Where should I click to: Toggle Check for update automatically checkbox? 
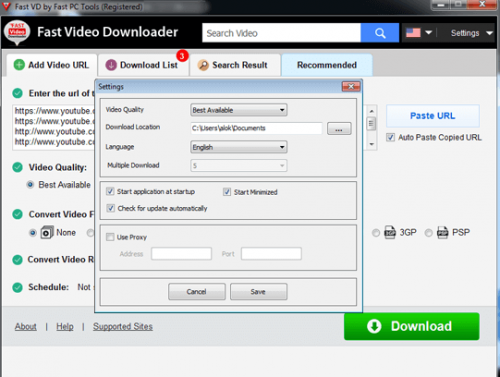(110, 208)
